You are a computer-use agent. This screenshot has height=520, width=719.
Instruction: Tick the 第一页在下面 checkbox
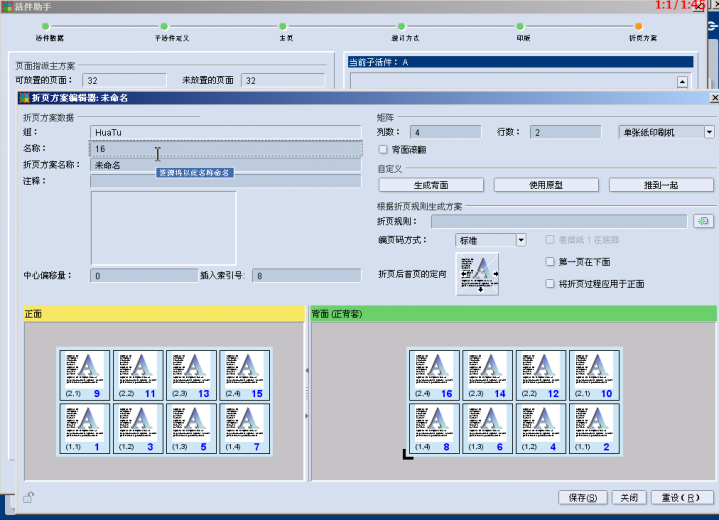click(x=550, y=261)
